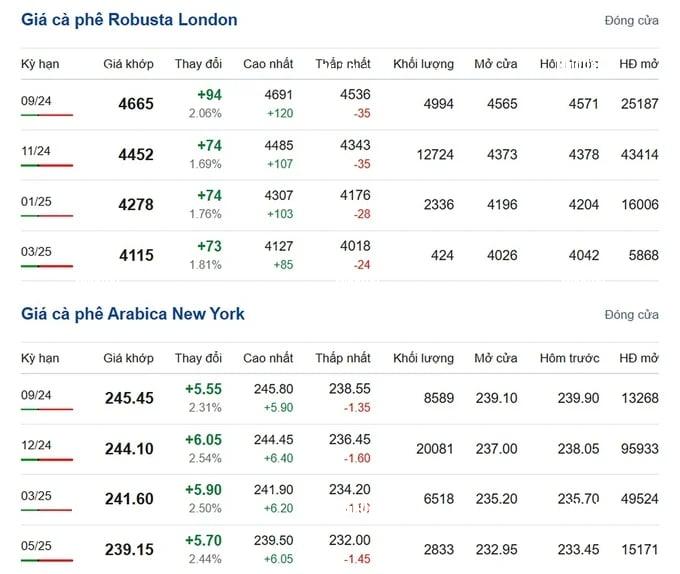
Task: Open Arabica contract 03/25 with price 241.60
Action: click(340, 499)
